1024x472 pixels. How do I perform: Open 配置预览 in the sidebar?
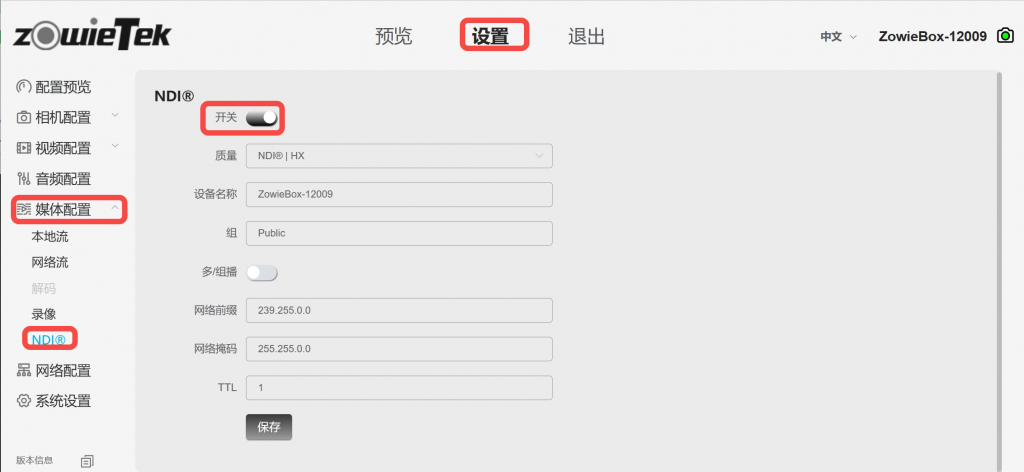pyautogui.click(x=63, y=87)
